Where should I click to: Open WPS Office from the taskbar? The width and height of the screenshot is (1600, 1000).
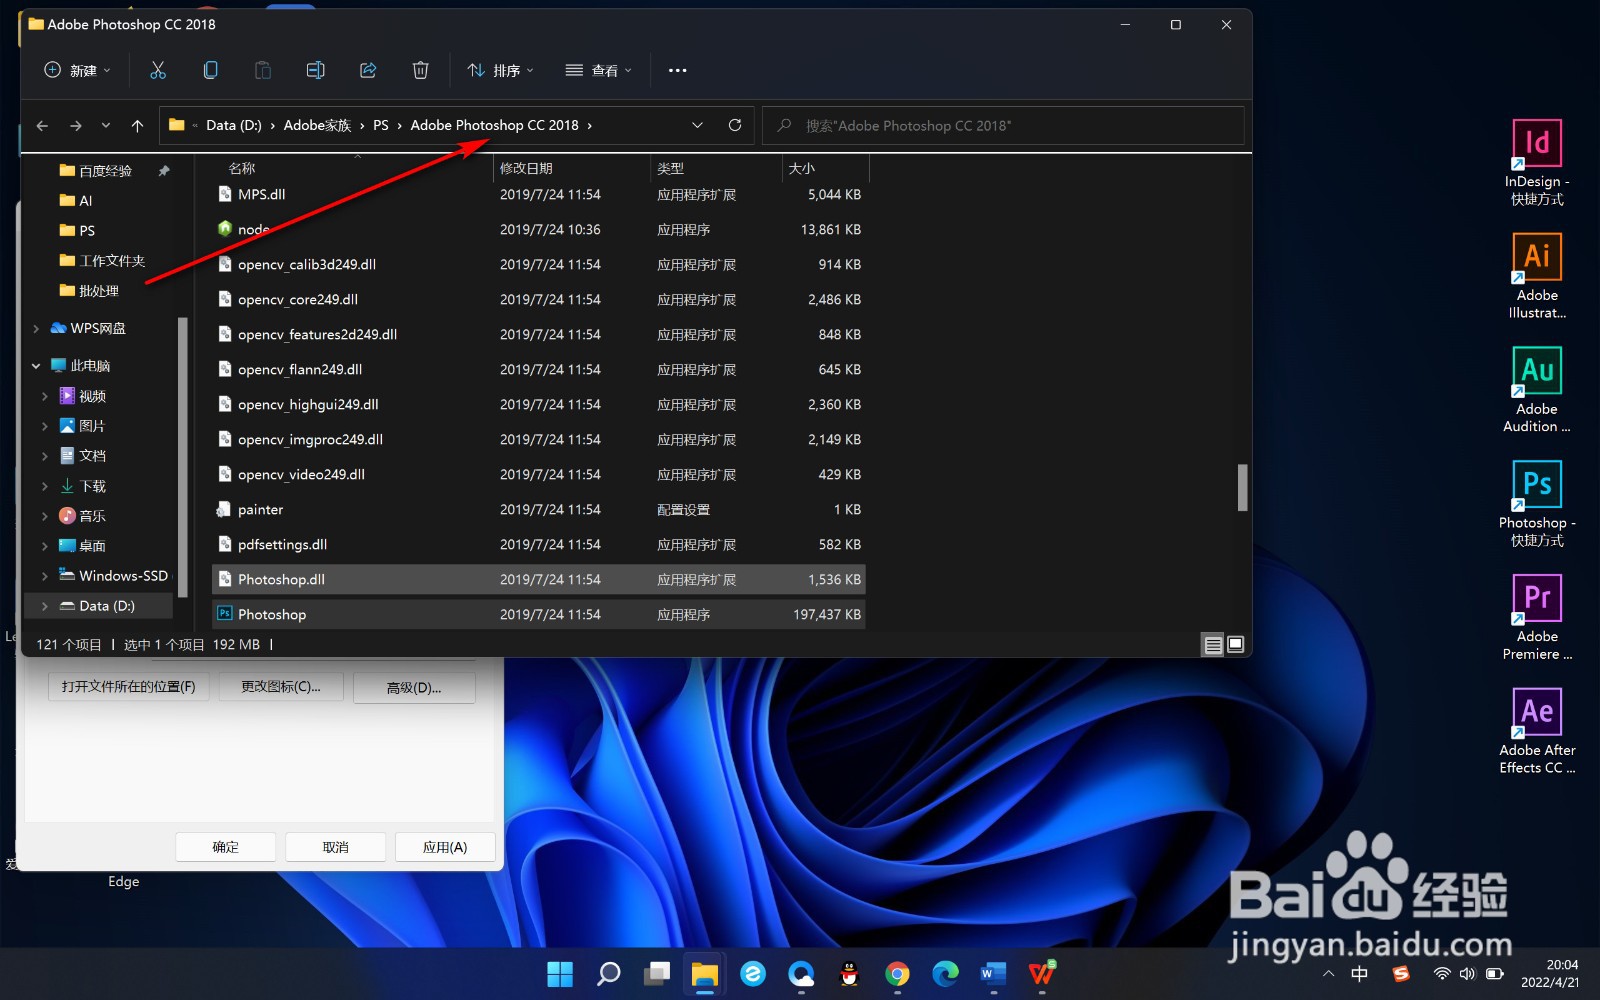[1041, 973]
